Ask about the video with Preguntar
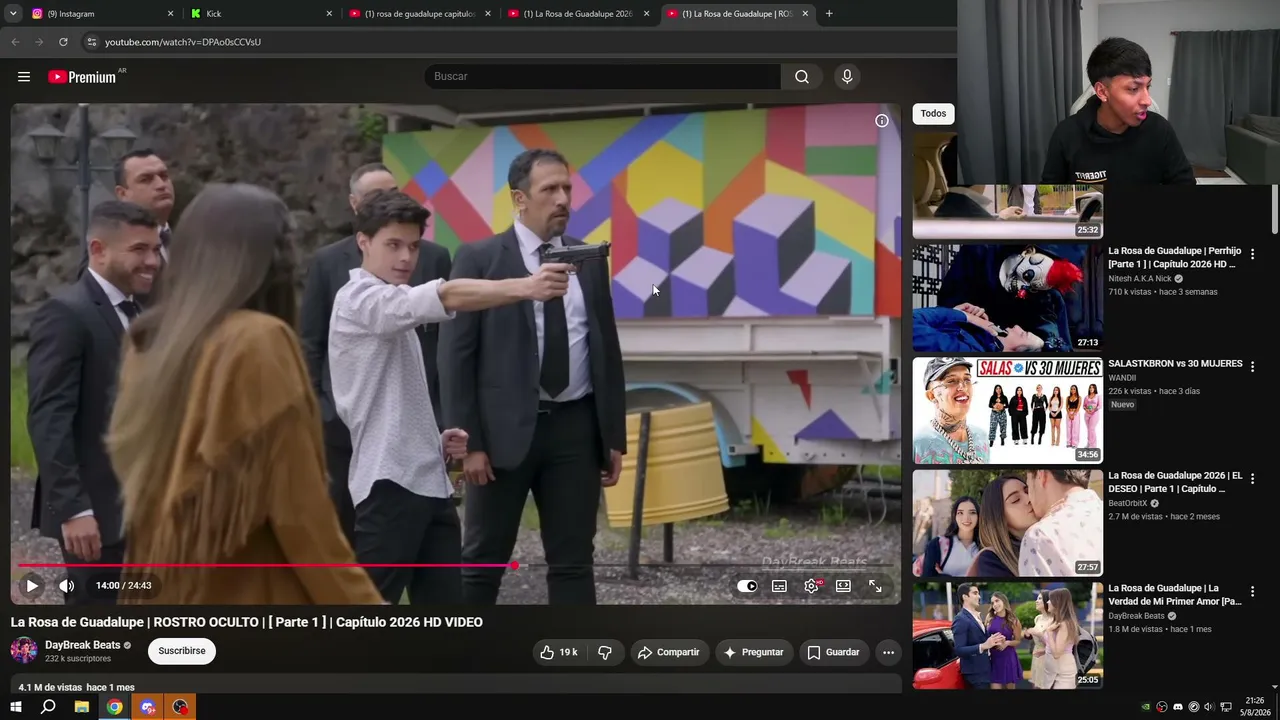1280x720 pixels. pyautogui.click(x=753, y=652)
